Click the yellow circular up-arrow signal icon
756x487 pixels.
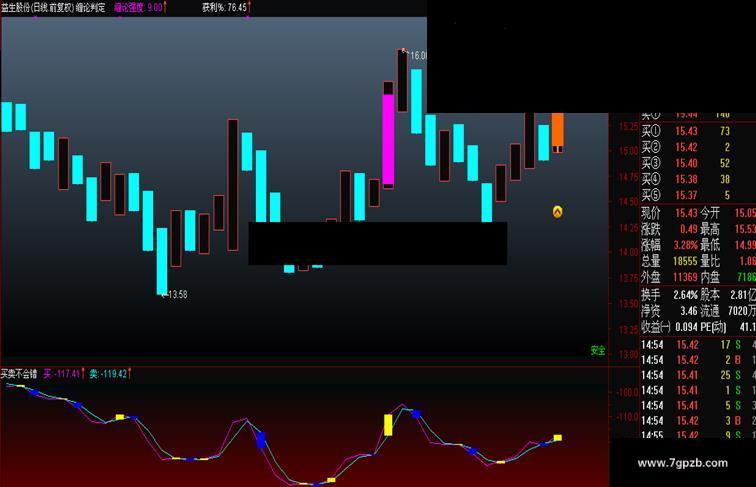(557, 212)
